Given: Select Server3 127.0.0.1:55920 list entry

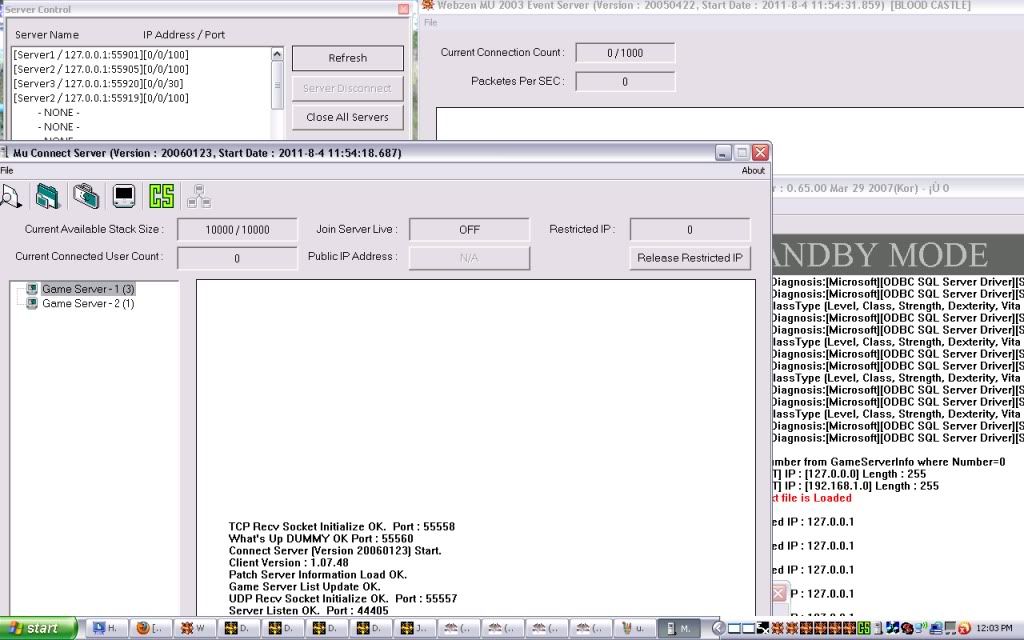Looking at the screenshot, I should point(100,84).
